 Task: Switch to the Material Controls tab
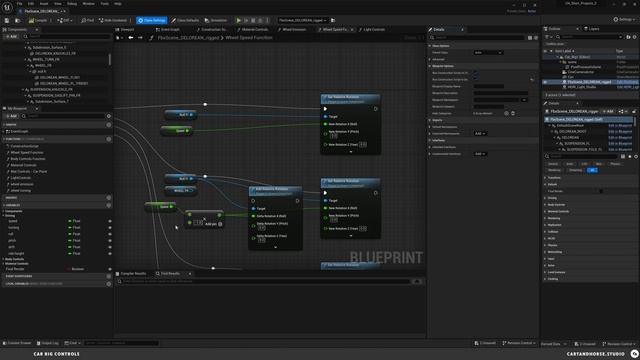coord(253,29)
